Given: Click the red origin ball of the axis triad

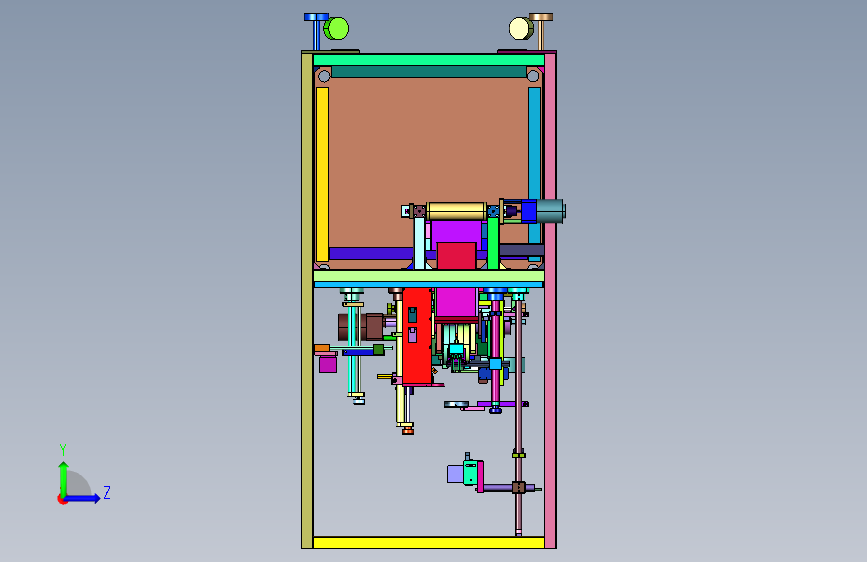Looking at the screenshot, I should click(62, 499).
